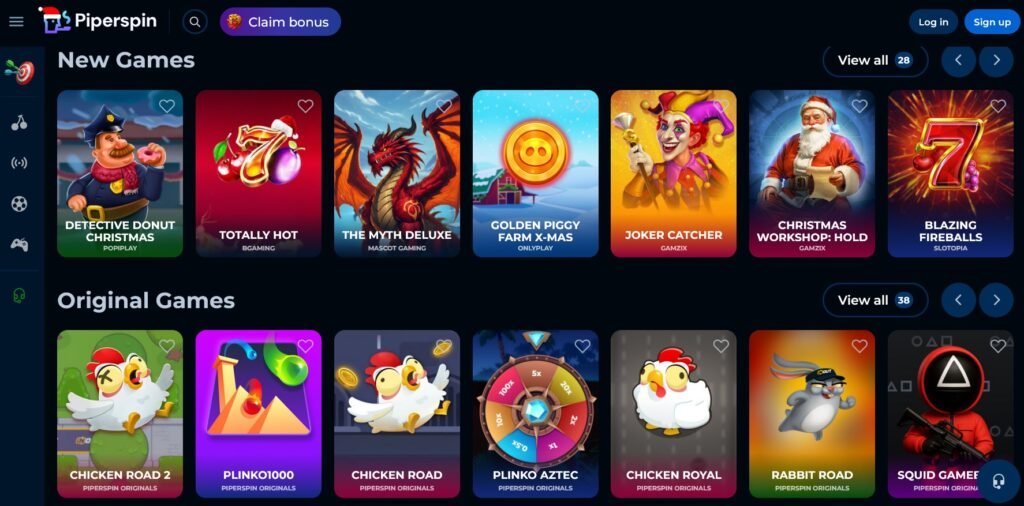Image resolution: width=1024 pixels, height=506 pixels.
Task: Click the green headset support sidebar icon
Action: [x=20, y=296]
